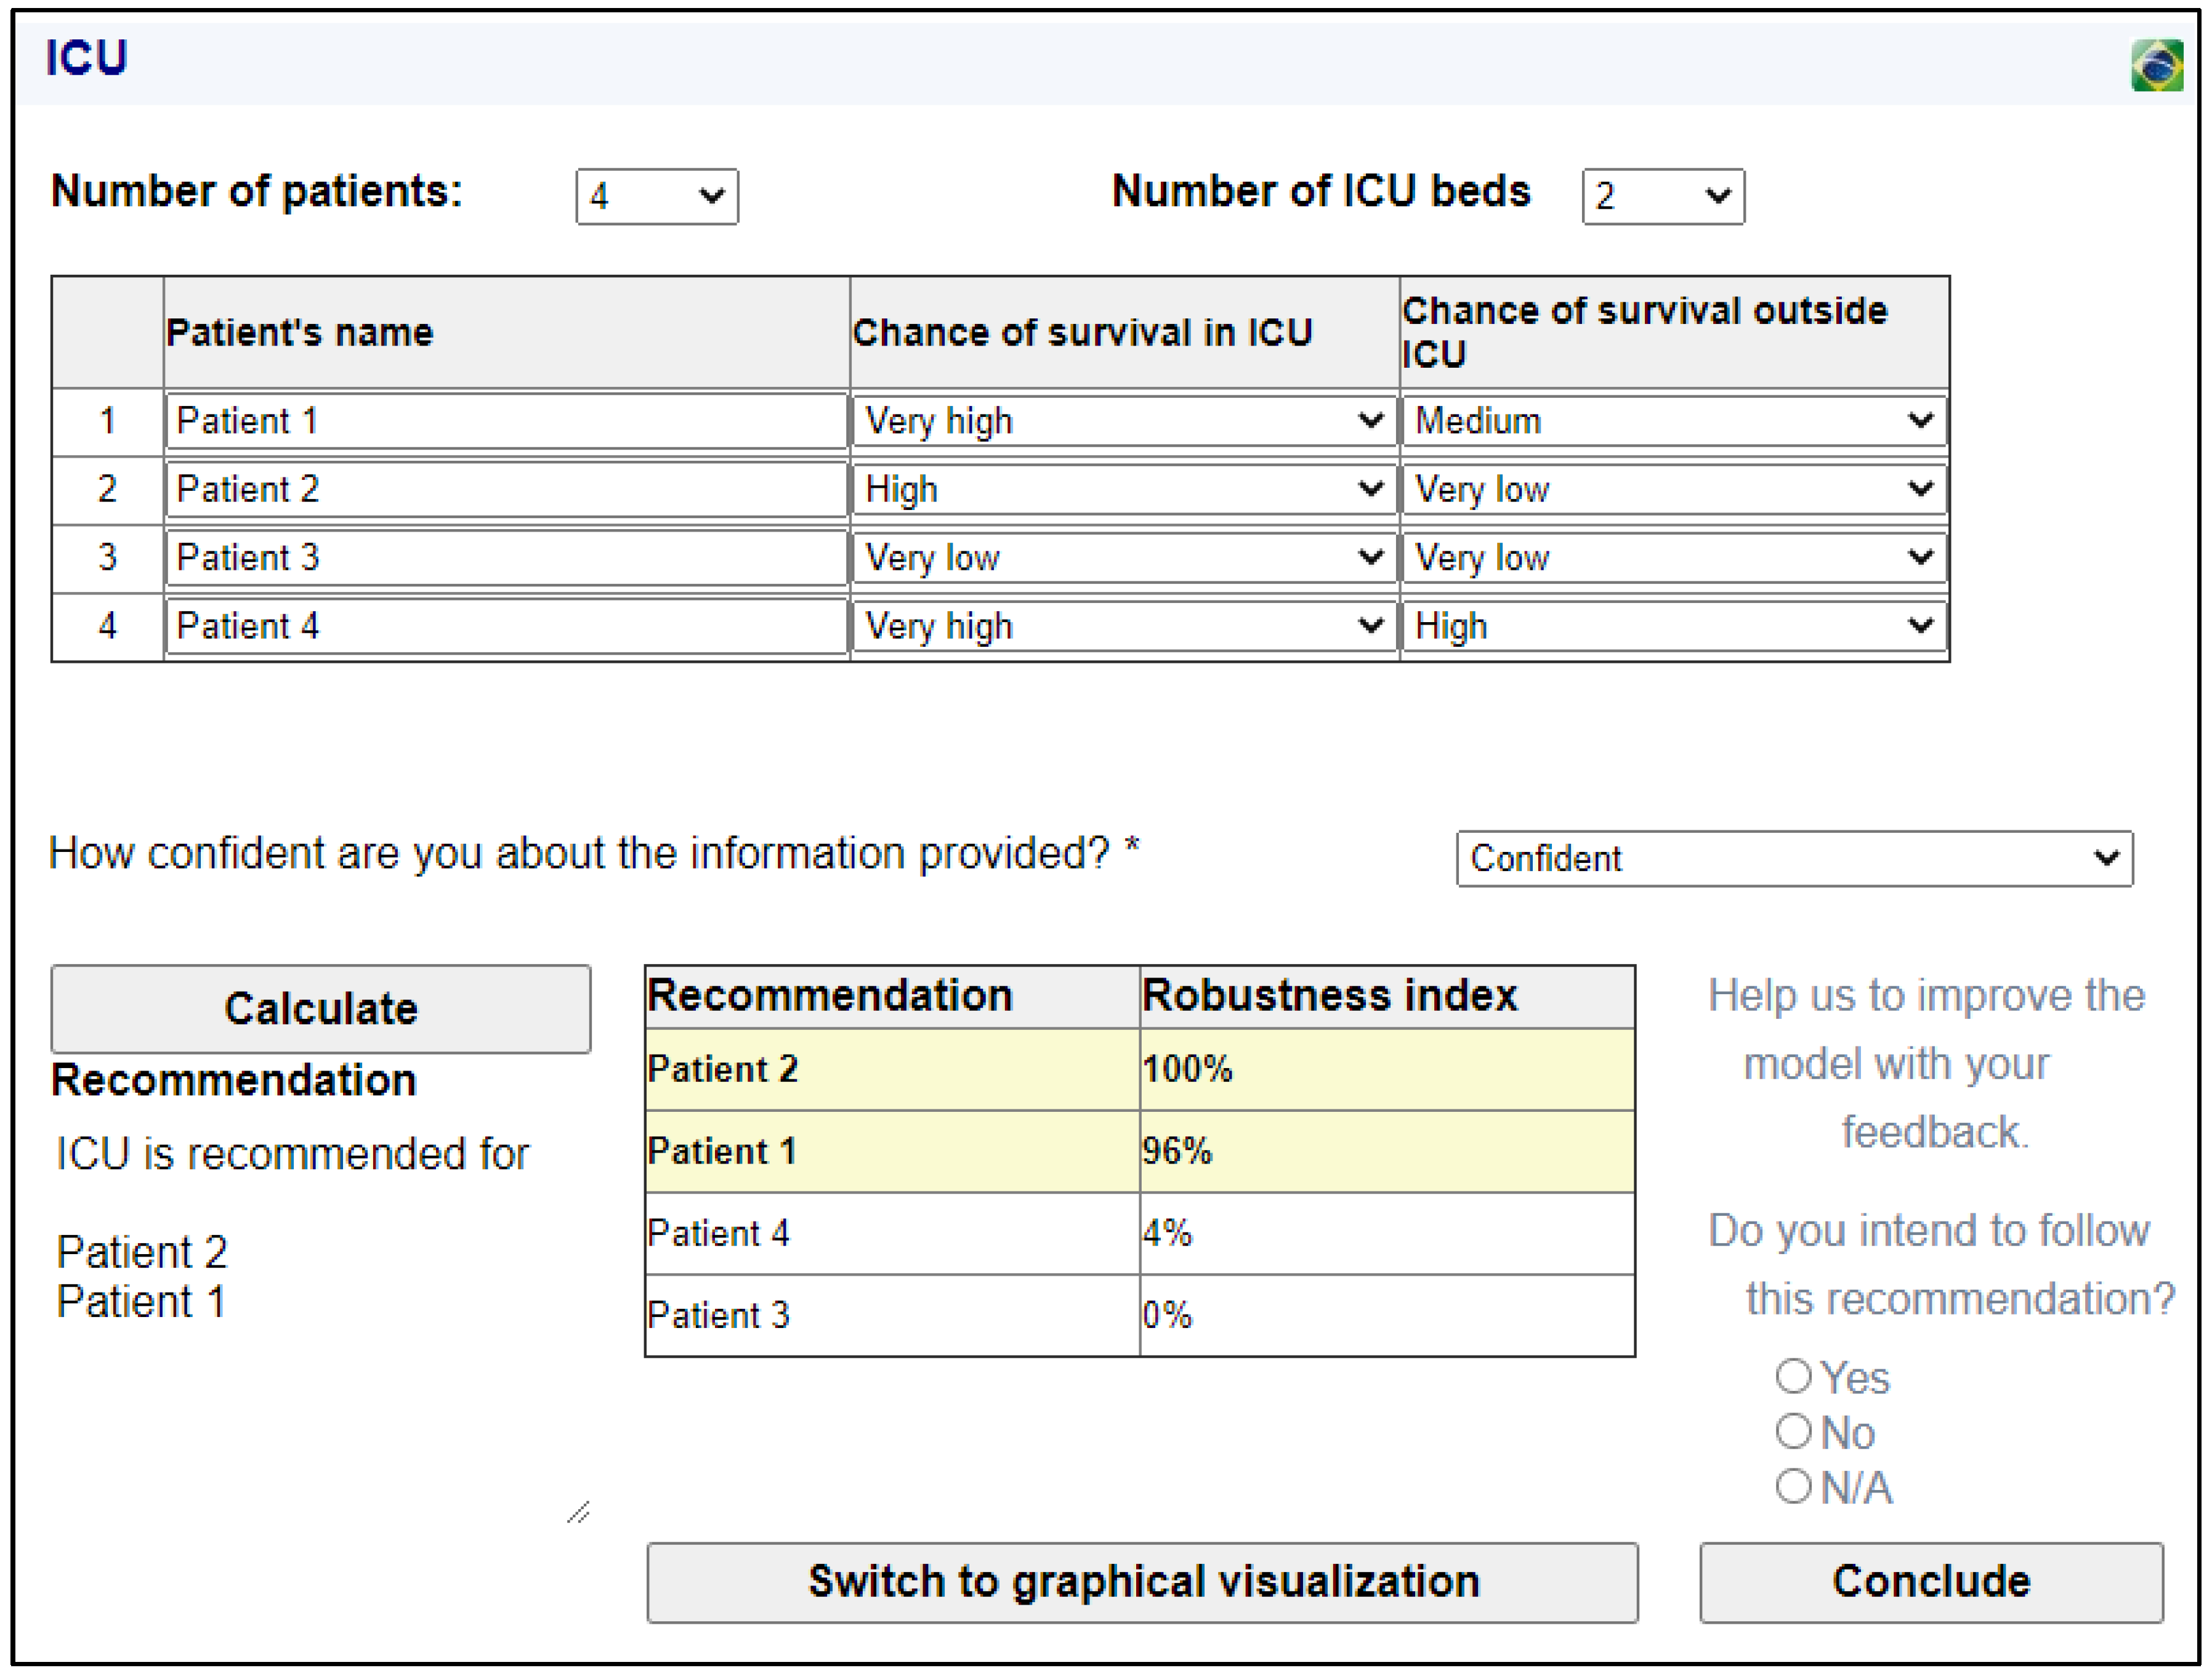Image resolution: width=2212 pixels, height=1673 pixels.
Task: Click the Chance of survival in ICU header
Action: coord(1124,332)
